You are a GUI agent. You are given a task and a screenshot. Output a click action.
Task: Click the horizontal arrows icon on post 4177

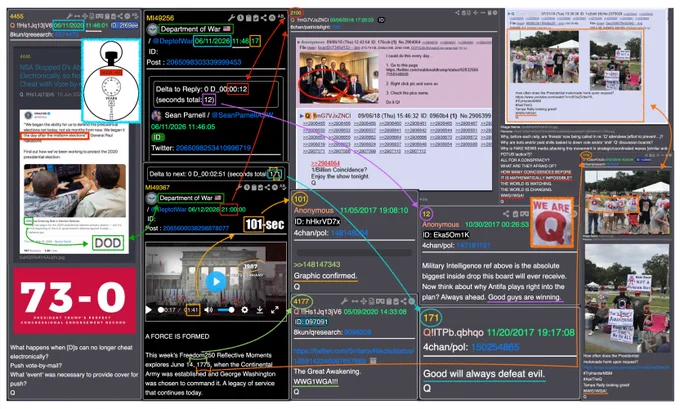coord(355,301)
